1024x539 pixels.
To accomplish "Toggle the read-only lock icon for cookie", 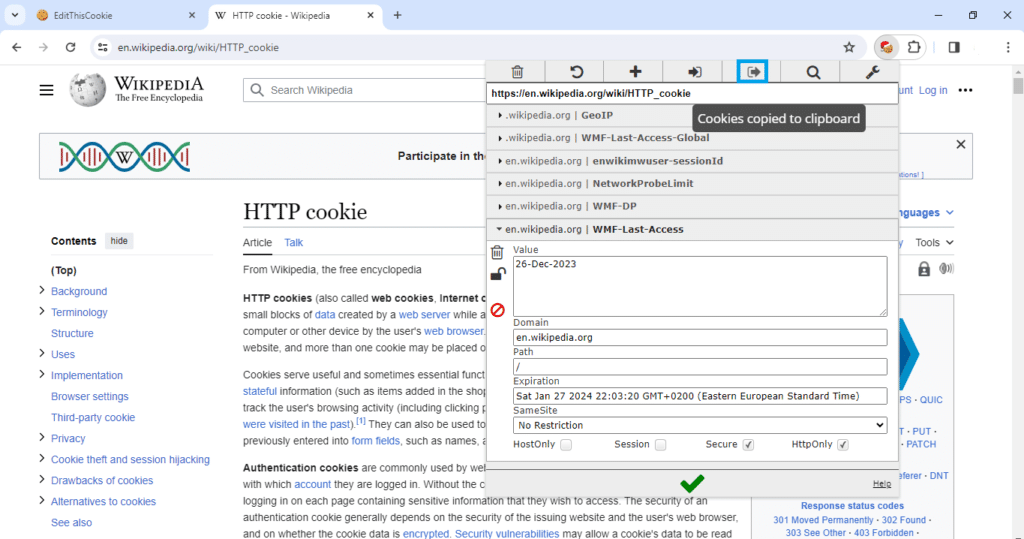I will pyautogui.click(x=498, y=274).
